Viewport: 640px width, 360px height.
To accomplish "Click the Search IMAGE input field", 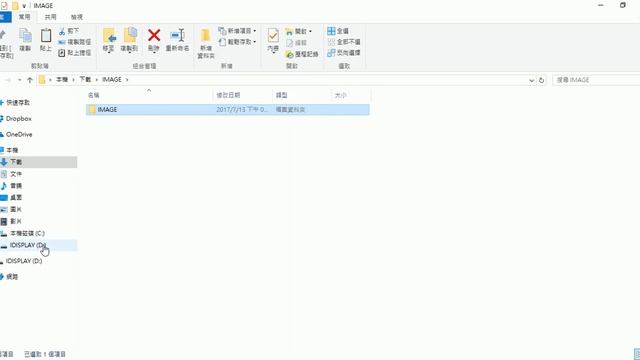I will [596, 80].
